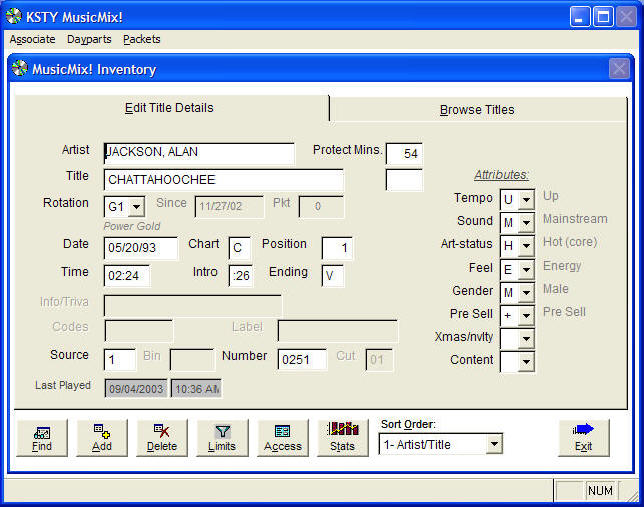Click the NUM indicator in status bar
The image size is (644, 507).
pos(600,491)
